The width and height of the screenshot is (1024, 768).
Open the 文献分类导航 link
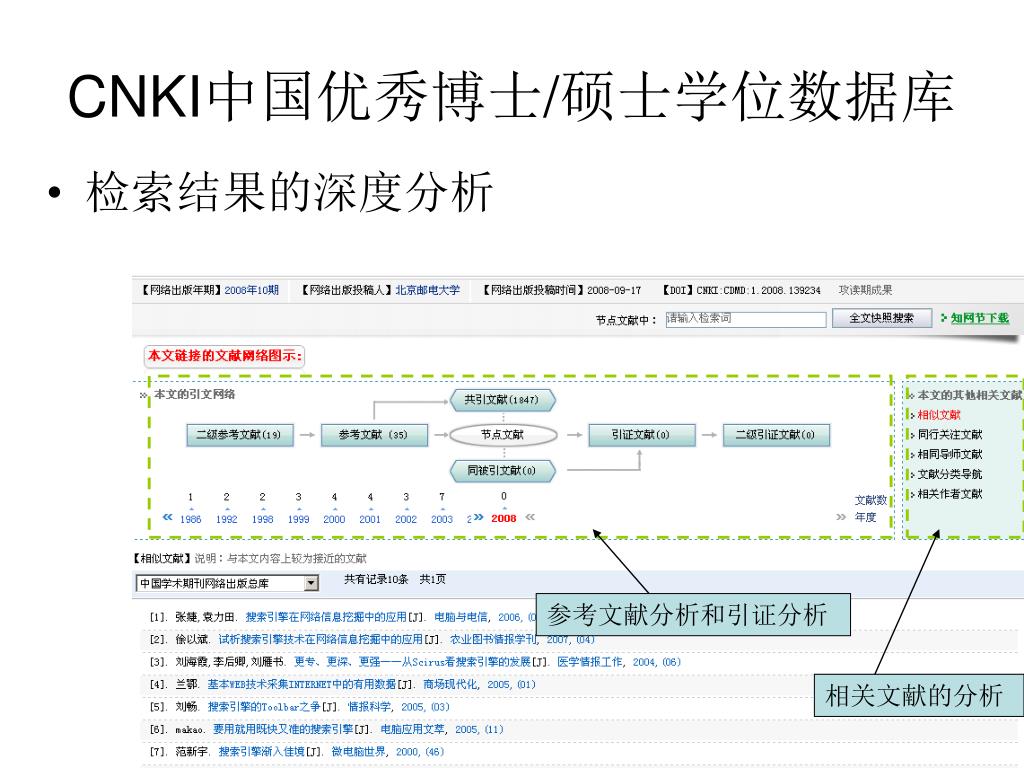[950, 474]
